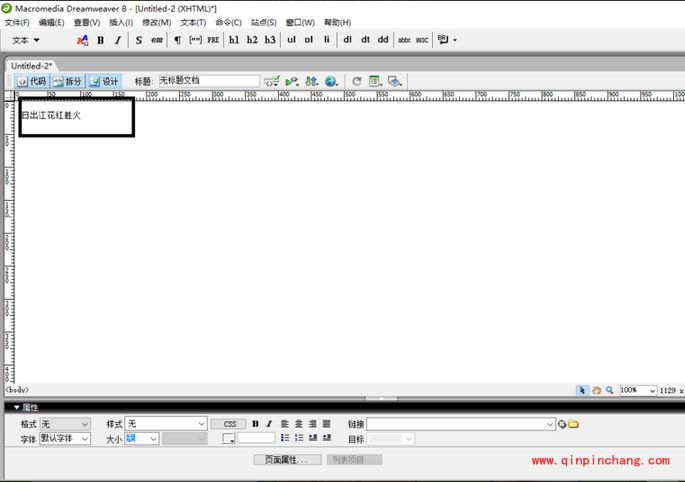Open the 格式 format dropdown

(65, 424)
